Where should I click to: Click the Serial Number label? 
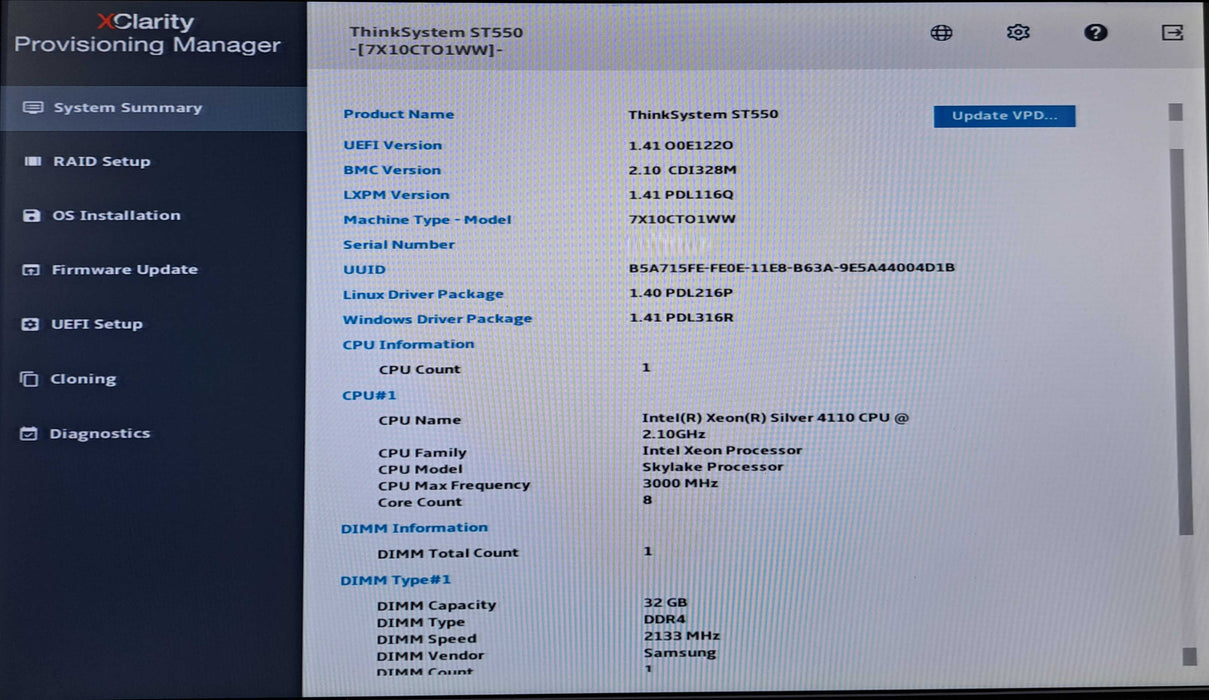point(399,244)
